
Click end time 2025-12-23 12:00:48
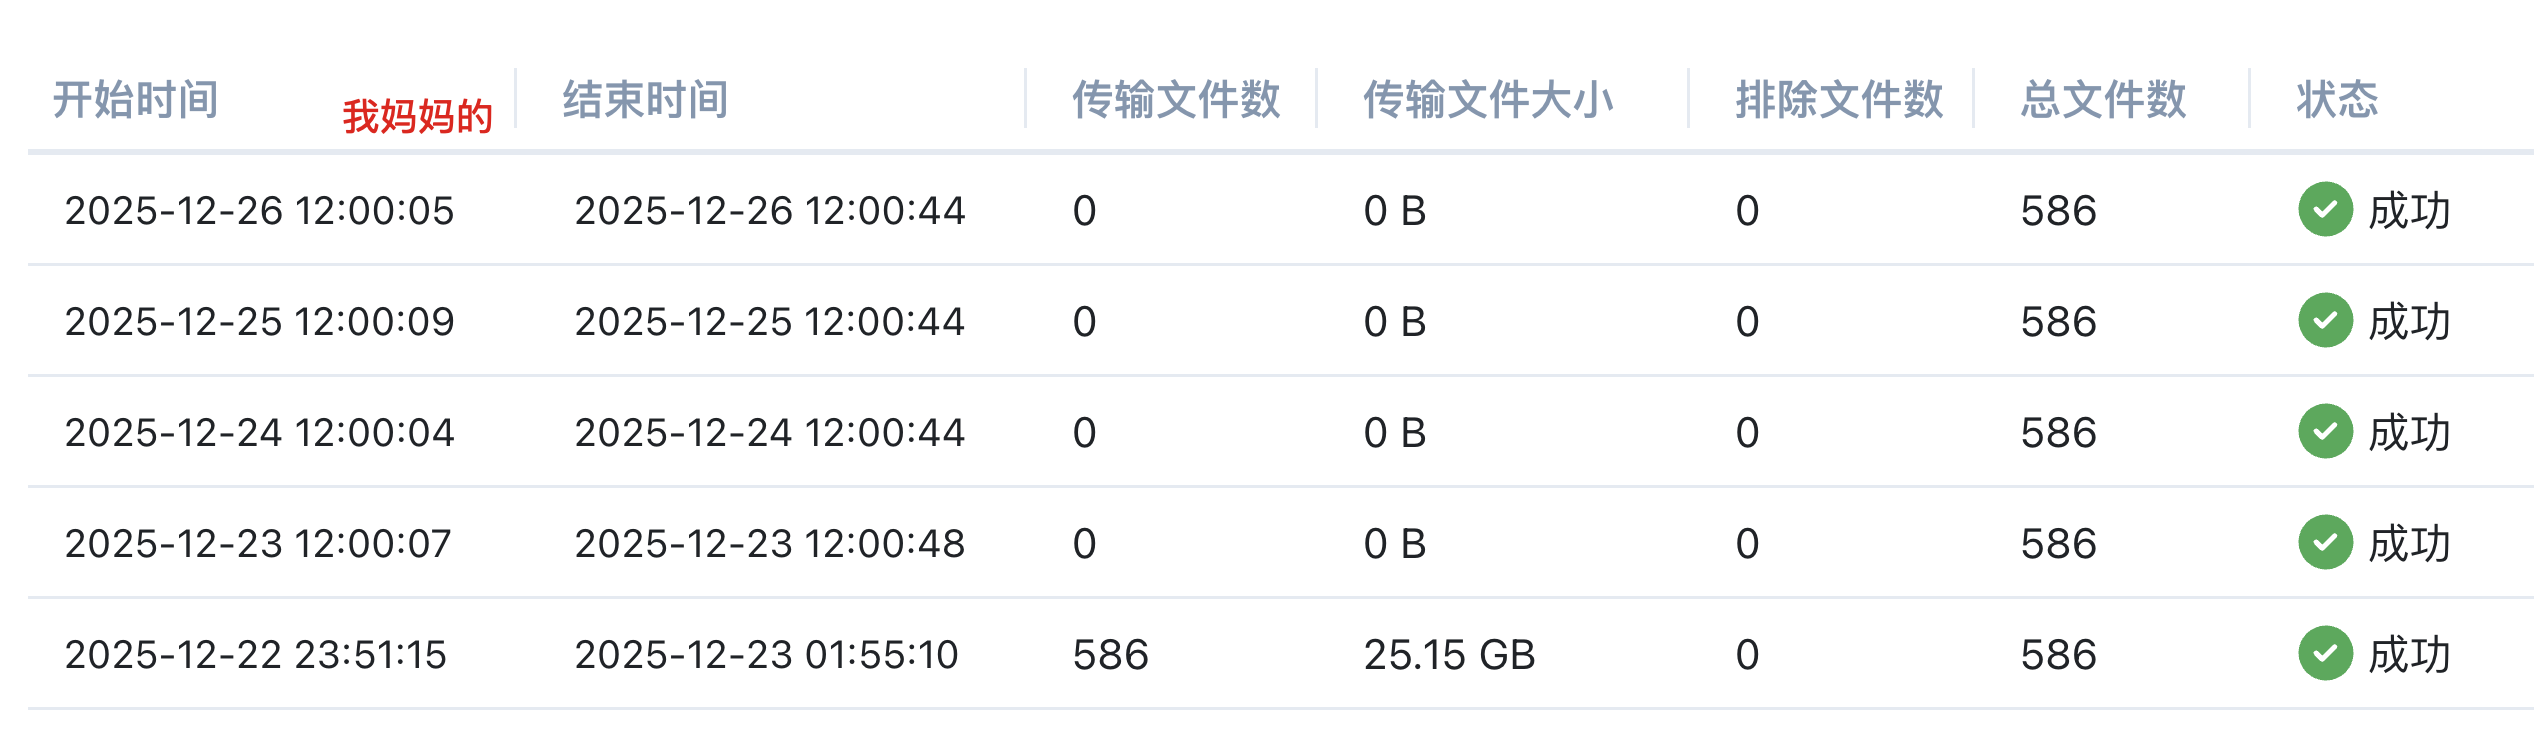[769, 544]
